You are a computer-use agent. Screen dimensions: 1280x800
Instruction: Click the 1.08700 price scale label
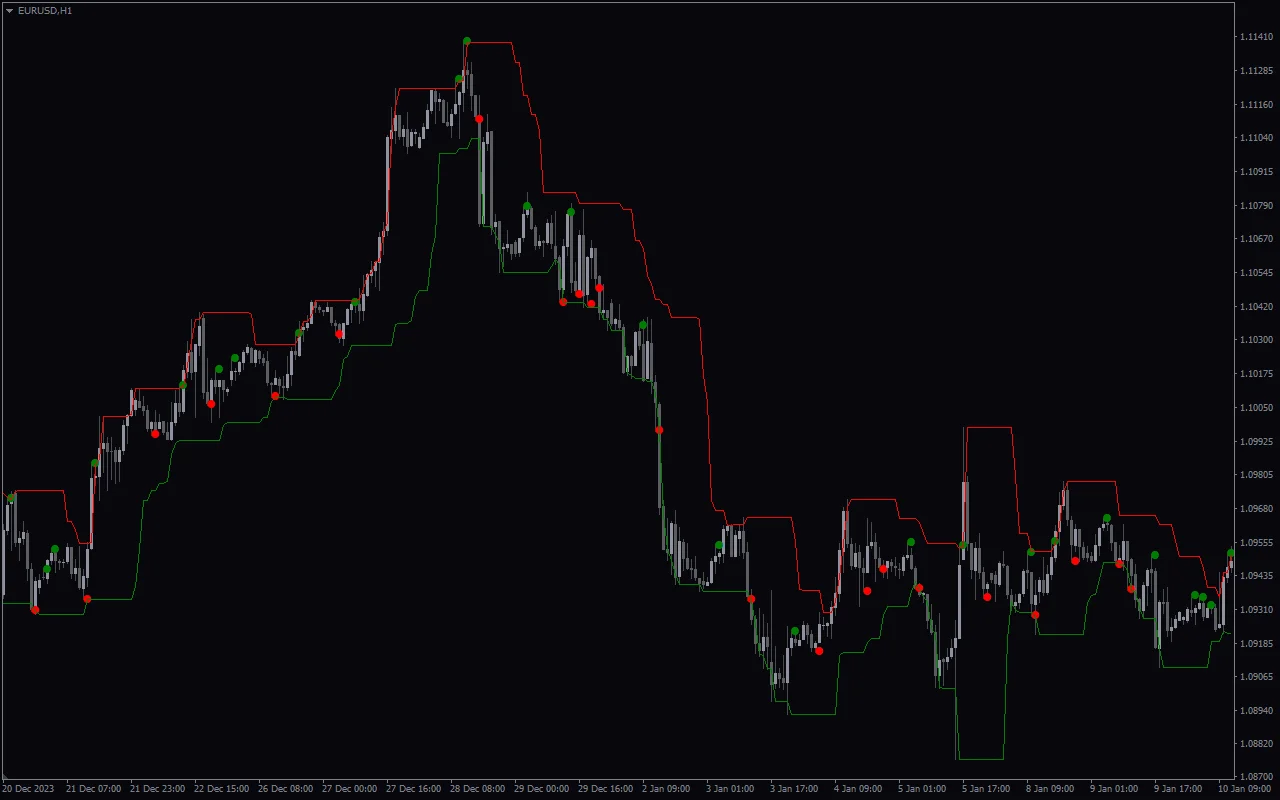(1255, 777)
